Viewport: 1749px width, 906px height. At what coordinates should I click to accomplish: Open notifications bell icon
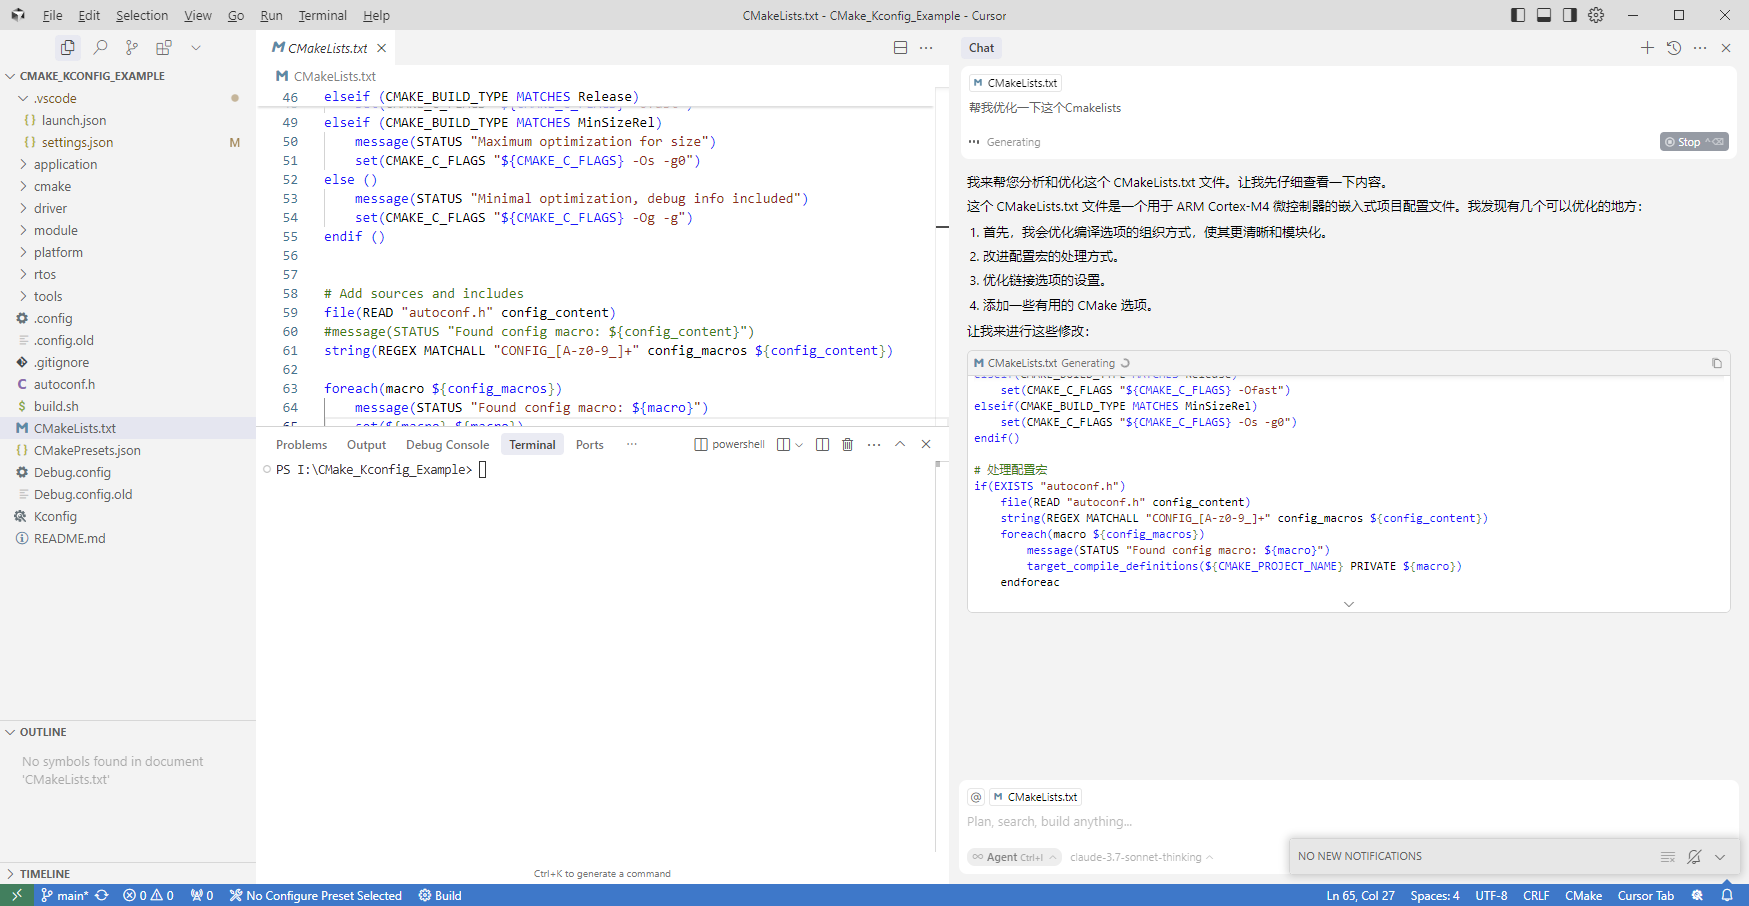[x=1727, y=896]
